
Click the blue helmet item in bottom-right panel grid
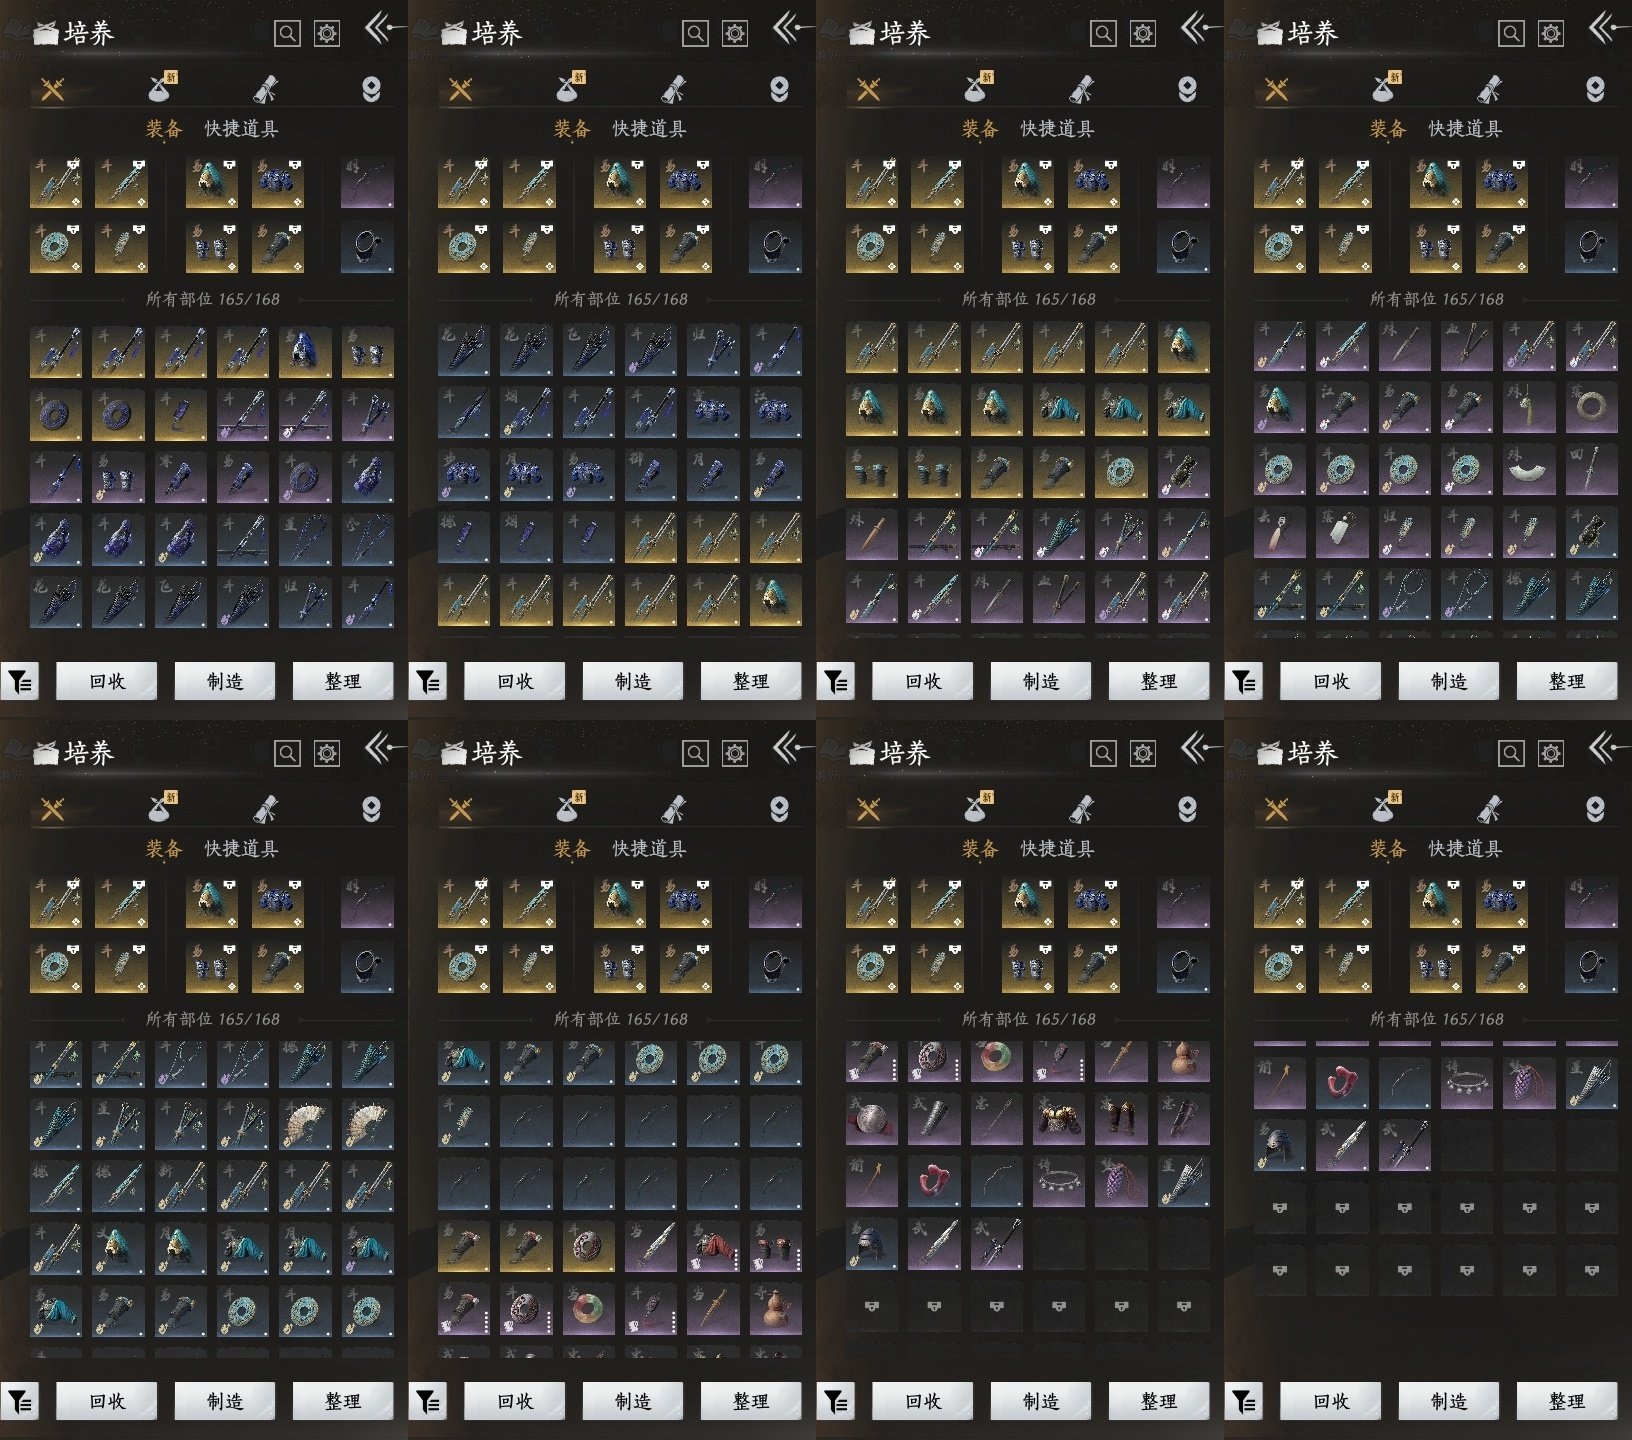coord(1279,1145)
